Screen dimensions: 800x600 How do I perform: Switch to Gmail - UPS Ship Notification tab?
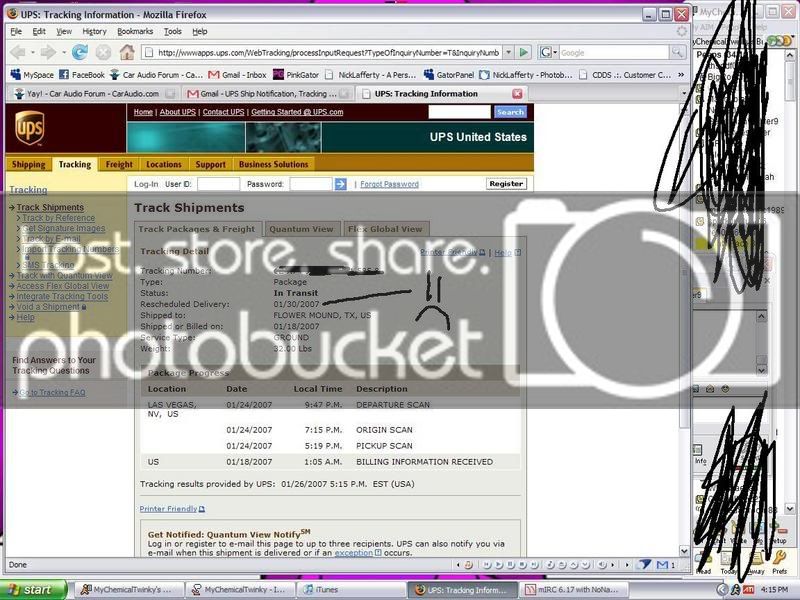[268, 94]
